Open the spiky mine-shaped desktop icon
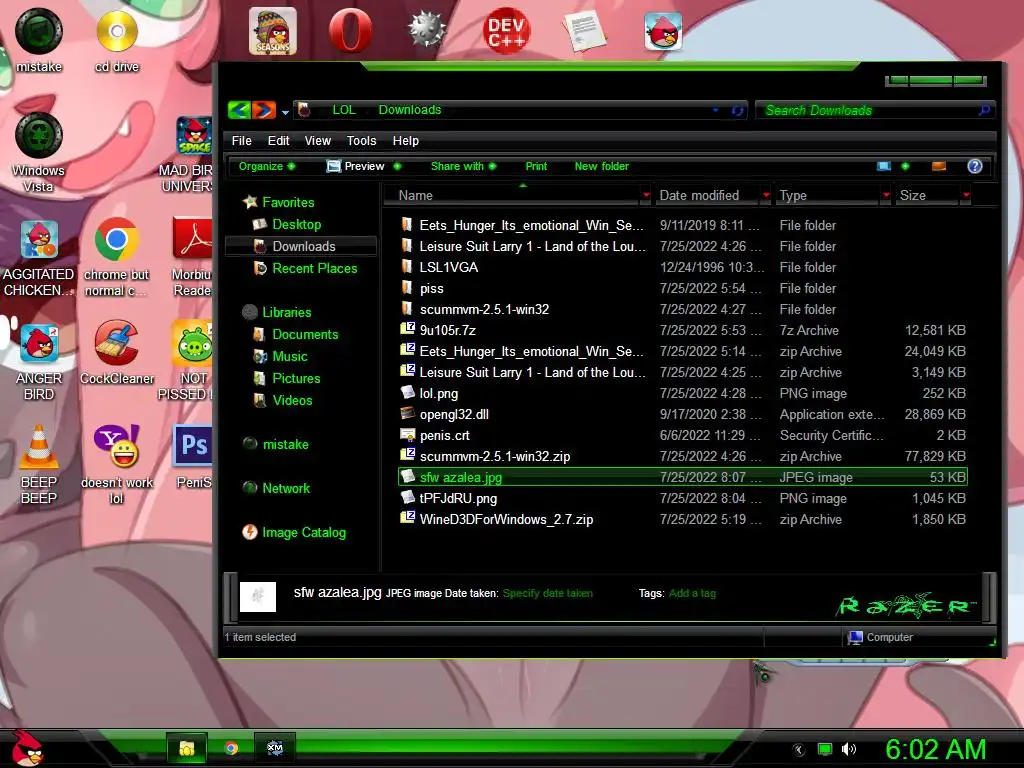The image size is (1024, 768). 427,30
